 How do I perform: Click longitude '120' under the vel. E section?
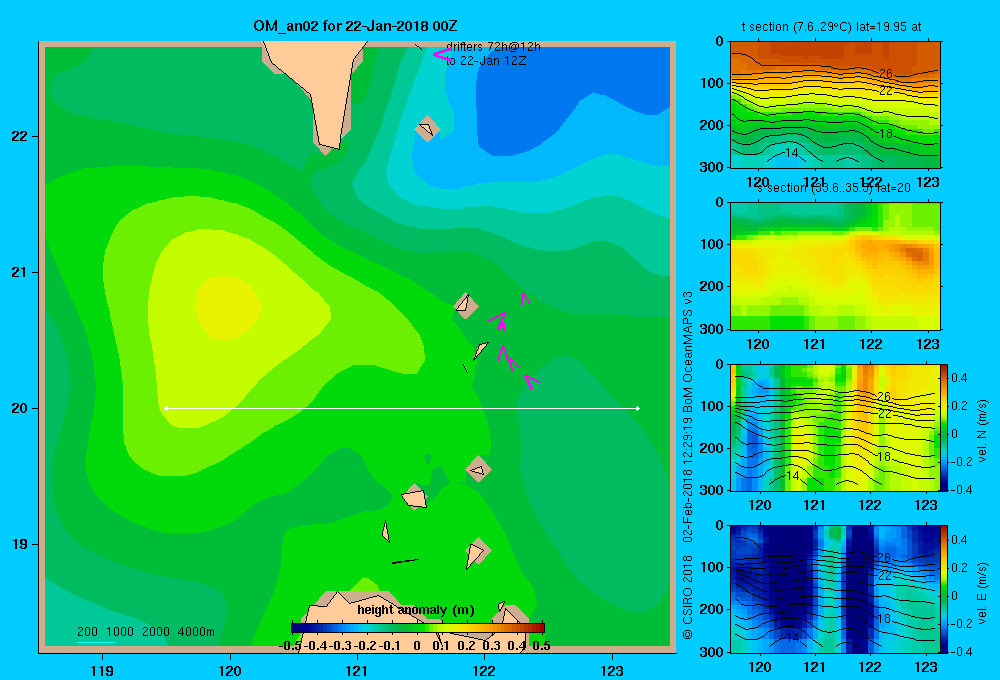(760, 667)
